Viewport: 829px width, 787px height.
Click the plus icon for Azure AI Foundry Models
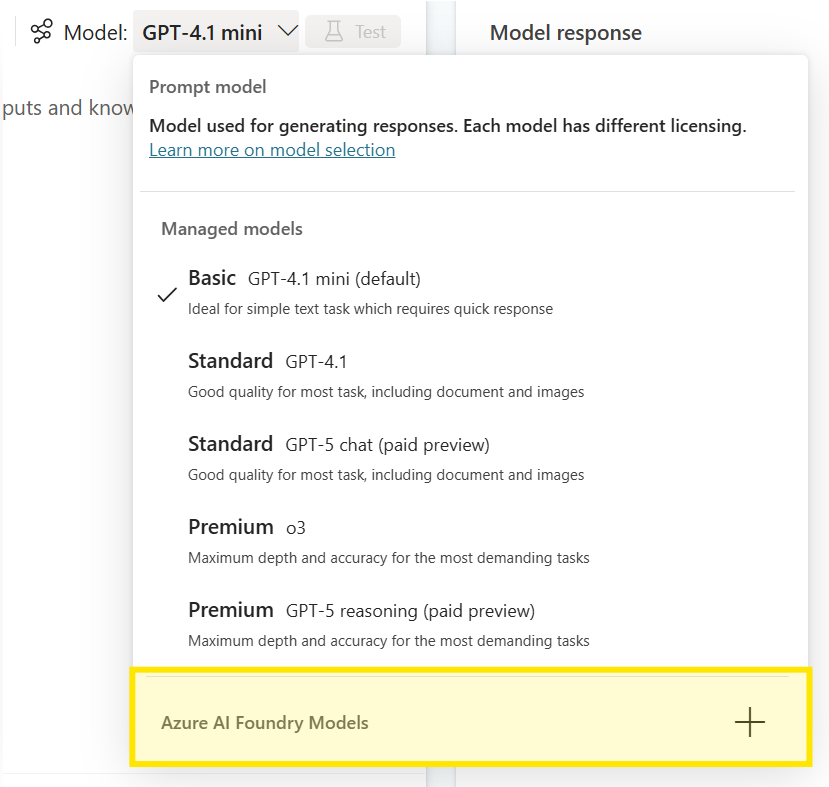coord(750,722)
